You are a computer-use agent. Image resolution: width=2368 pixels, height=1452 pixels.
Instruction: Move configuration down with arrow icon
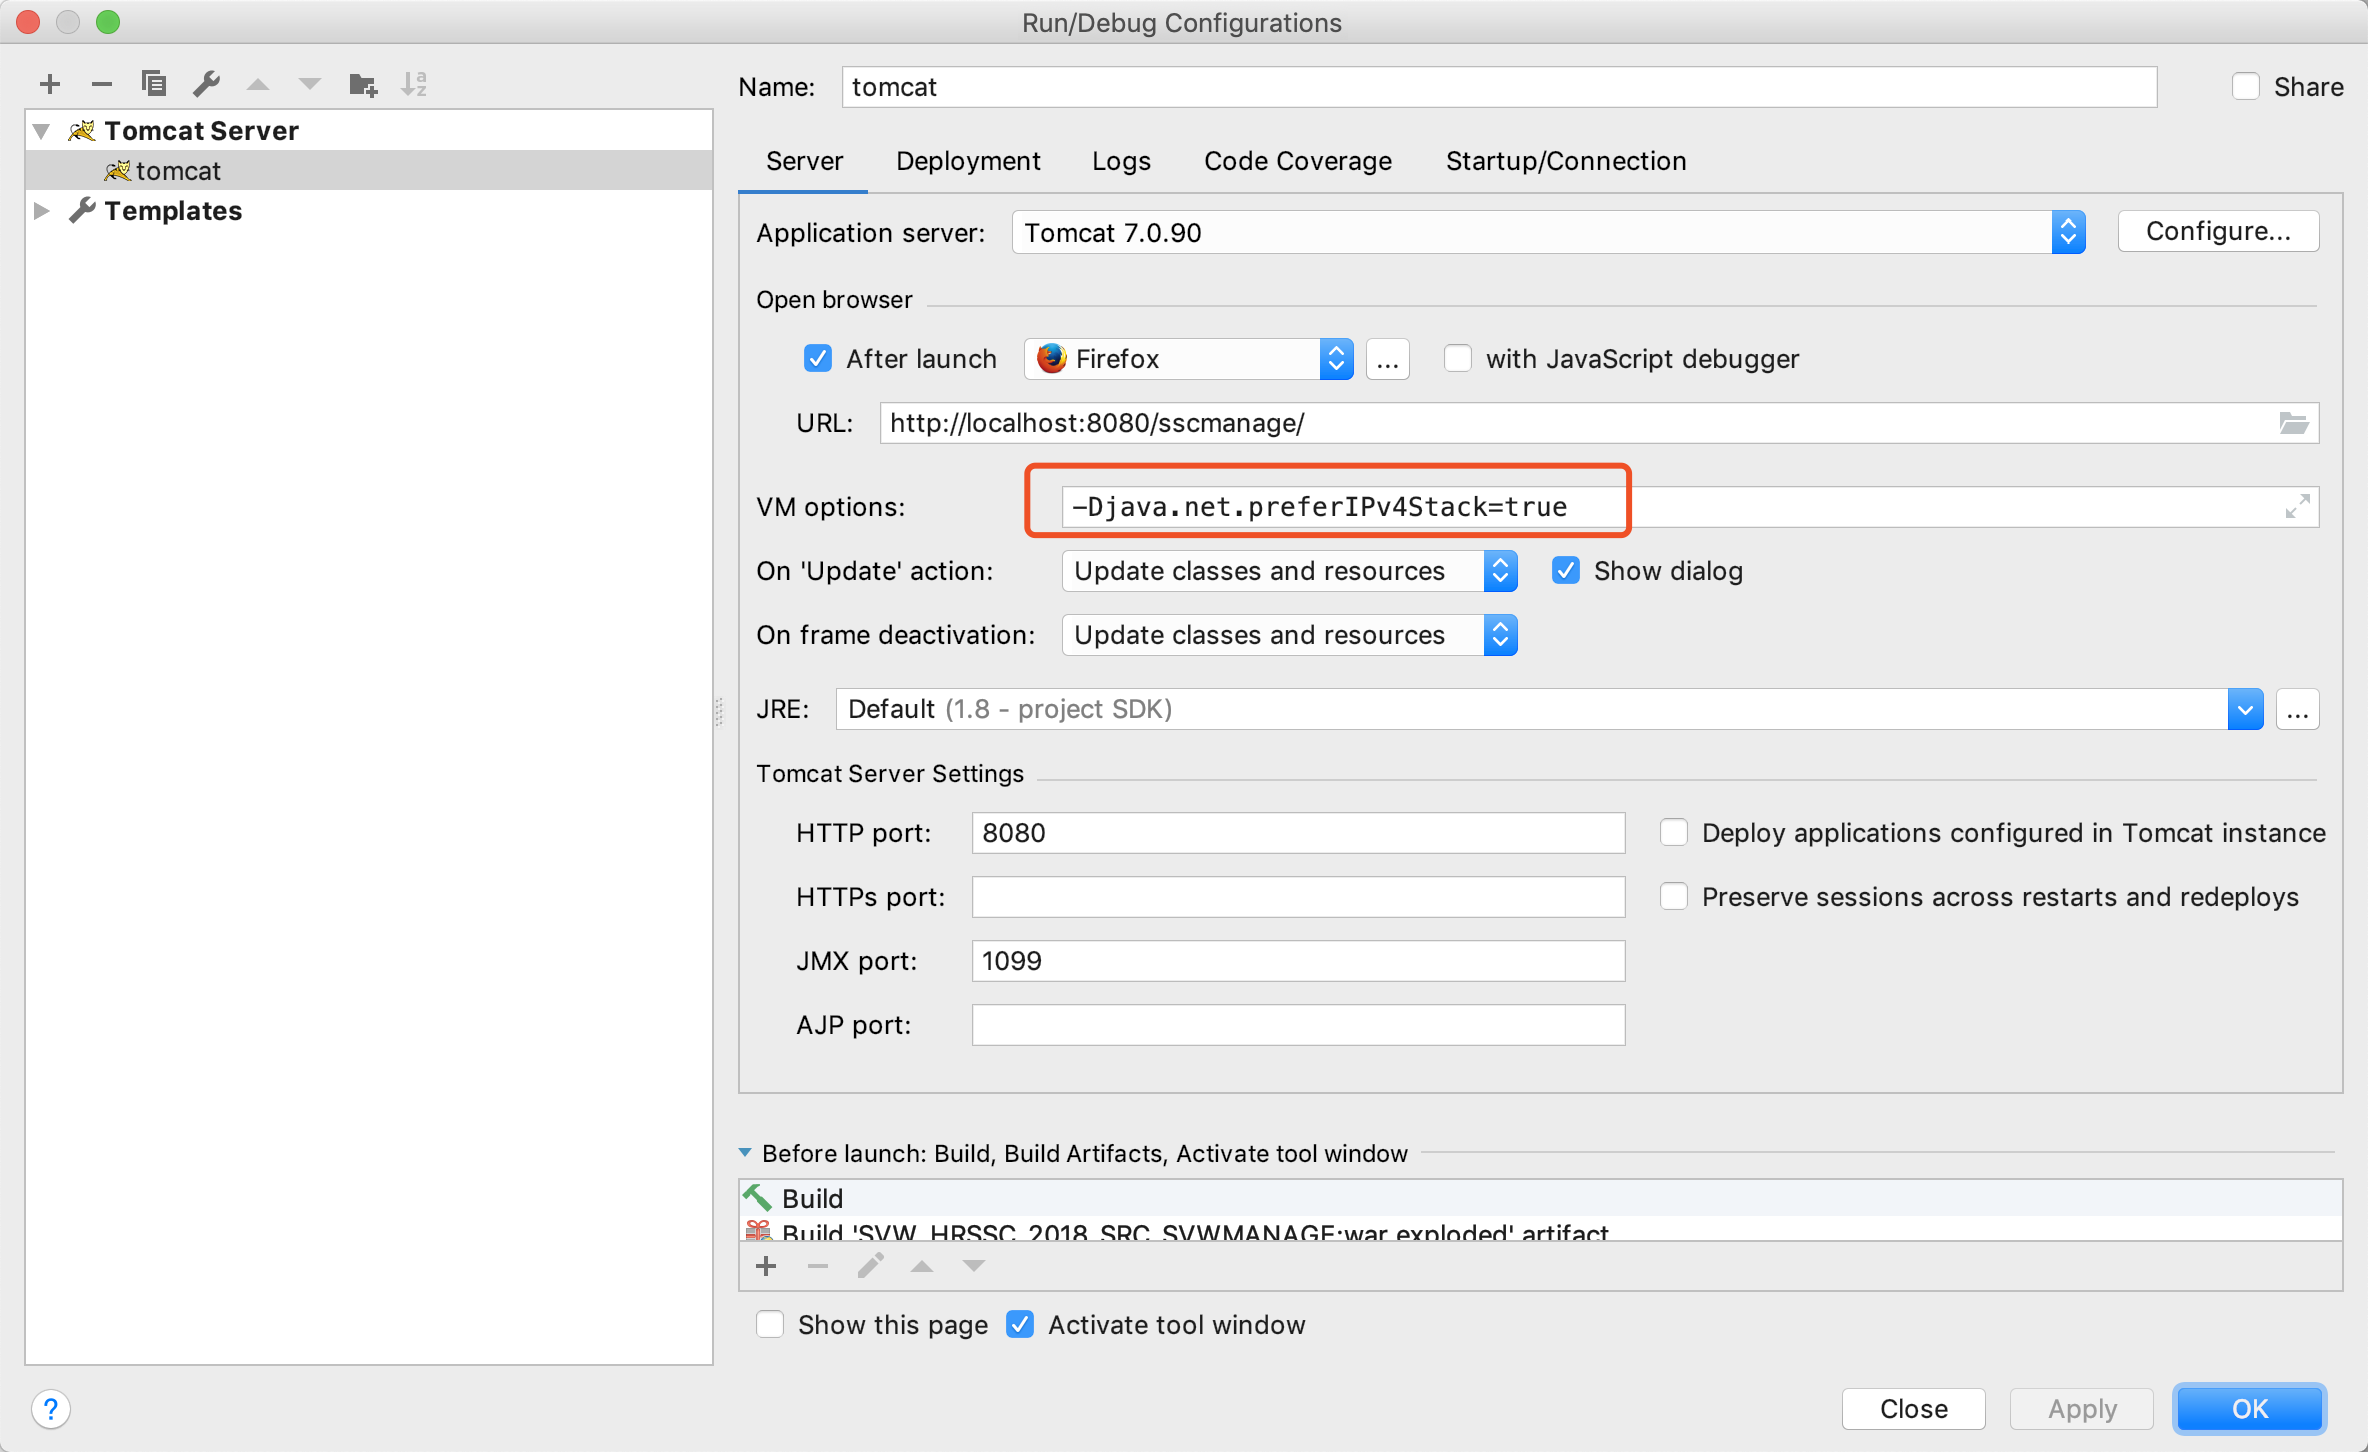[310, 84]
